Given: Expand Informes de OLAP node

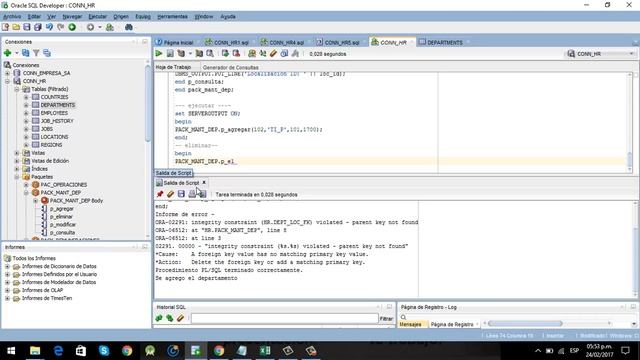Looking at the screenshot, I should pos(7,290).
